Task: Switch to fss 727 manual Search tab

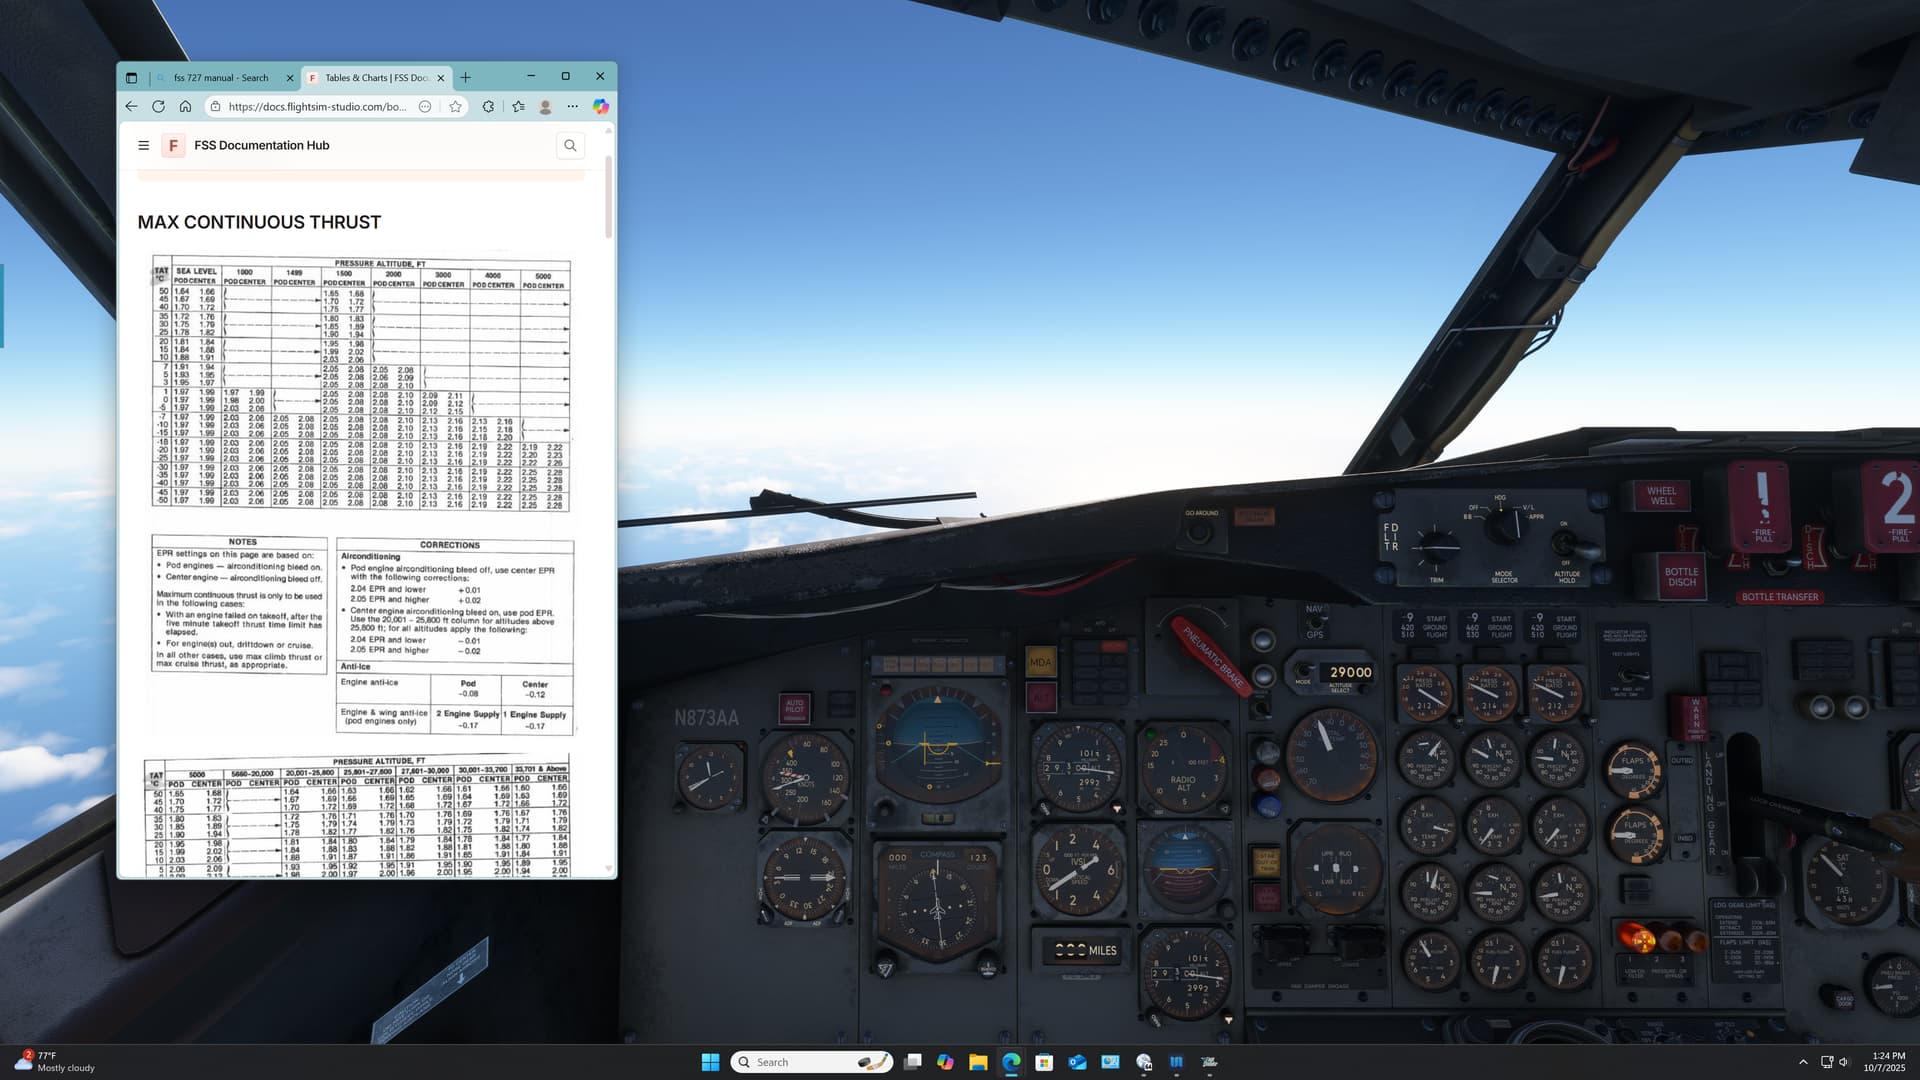Action: (x=221, y=77)
